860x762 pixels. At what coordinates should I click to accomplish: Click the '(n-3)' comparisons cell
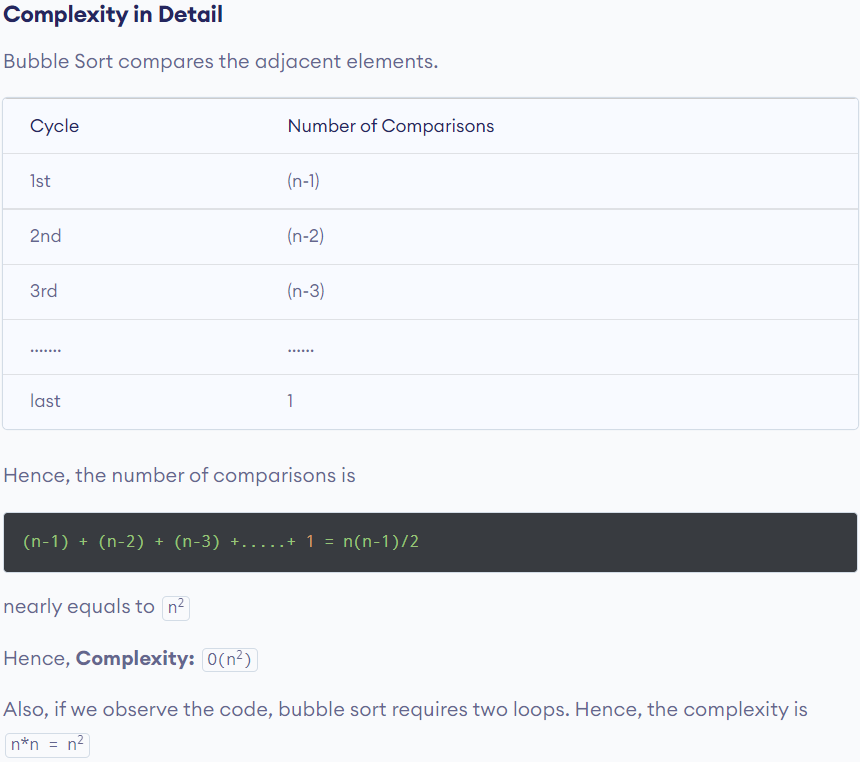coord(305,291)
